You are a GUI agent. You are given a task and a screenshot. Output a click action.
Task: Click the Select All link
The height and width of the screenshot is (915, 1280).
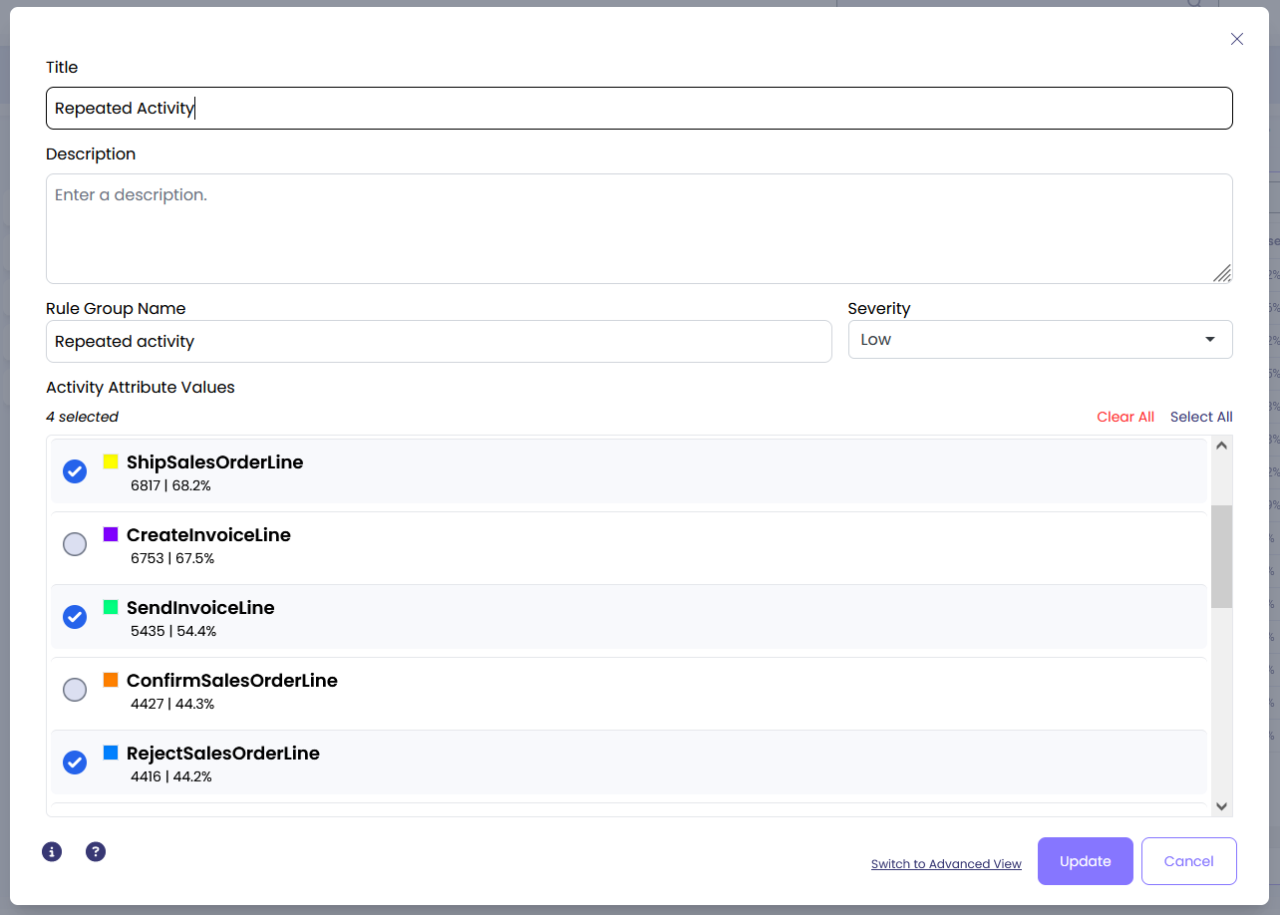(x=1201, y=417)
